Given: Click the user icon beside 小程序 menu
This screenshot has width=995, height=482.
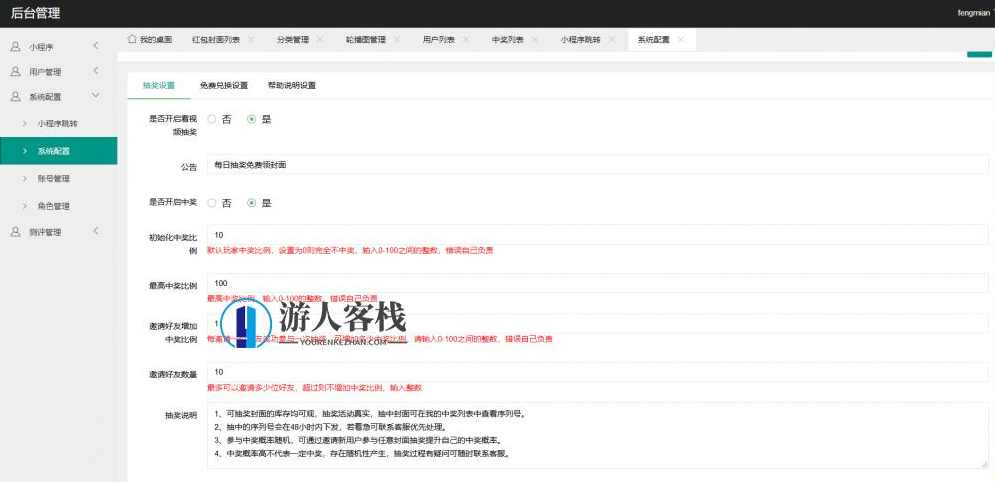Looking at the screenshot, I should coord(16,46).
